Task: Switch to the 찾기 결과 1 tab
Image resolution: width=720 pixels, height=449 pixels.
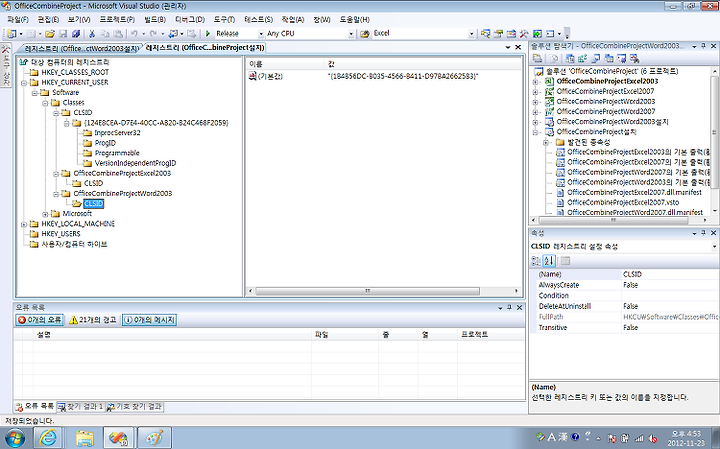Action: (81, 407)
